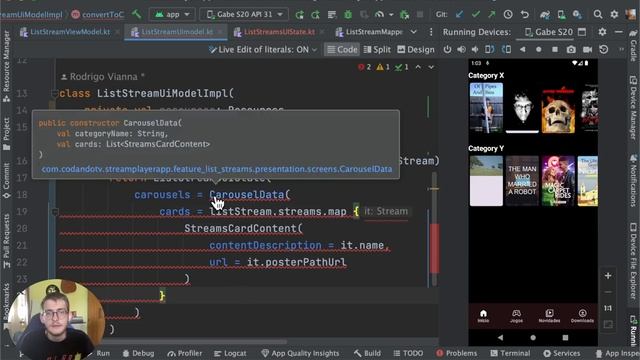The width and height of the screenshot is (640, 360).
Task: Switch editor to Code view
Action: point(342,50)
